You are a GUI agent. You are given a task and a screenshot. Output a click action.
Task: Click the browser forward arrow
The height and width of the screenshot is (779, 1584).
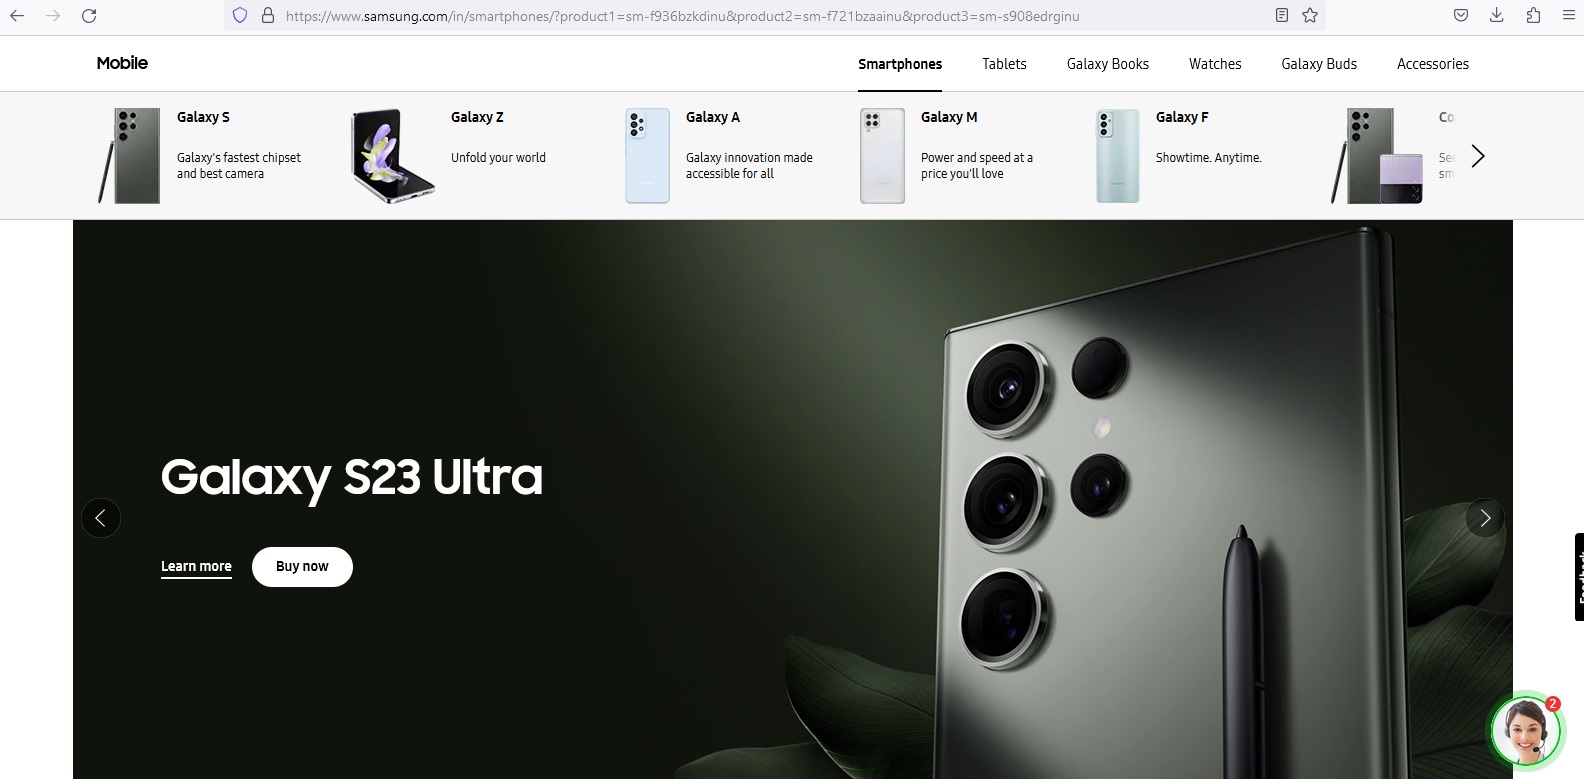[53, 16]
